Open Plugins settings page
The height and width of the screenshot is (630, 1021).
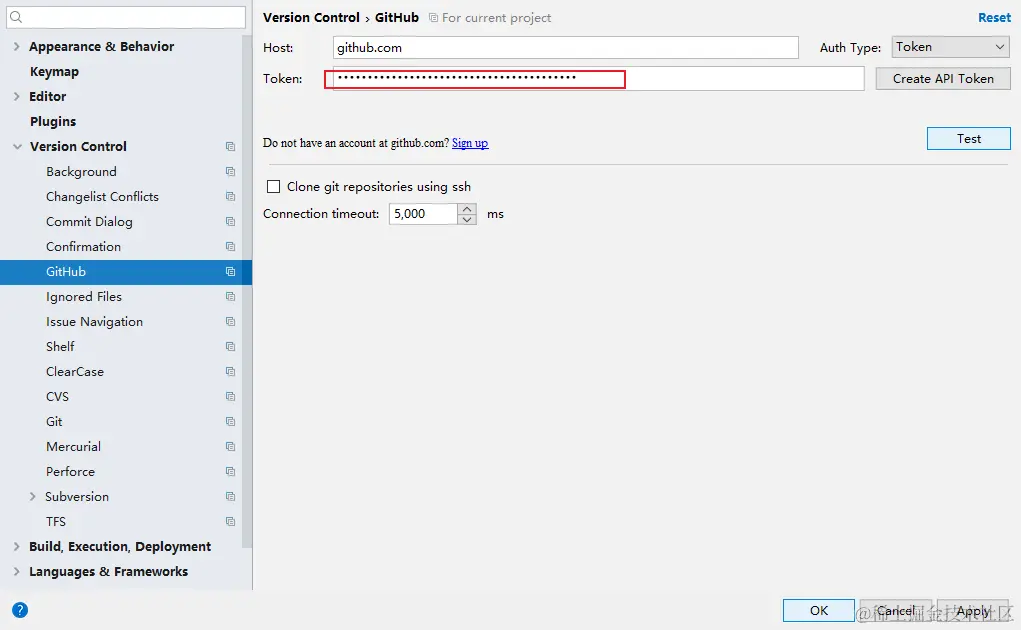[53, 122]
